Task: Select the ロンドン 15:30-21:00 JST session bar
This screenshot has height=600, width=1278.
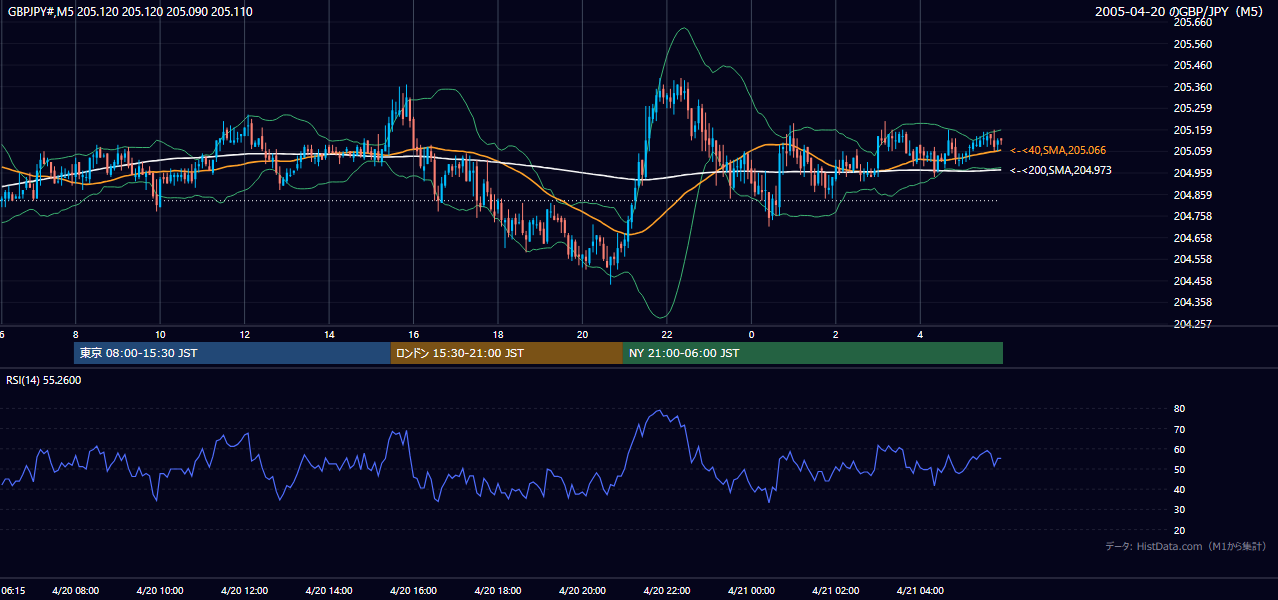Action: pos(507,353)
